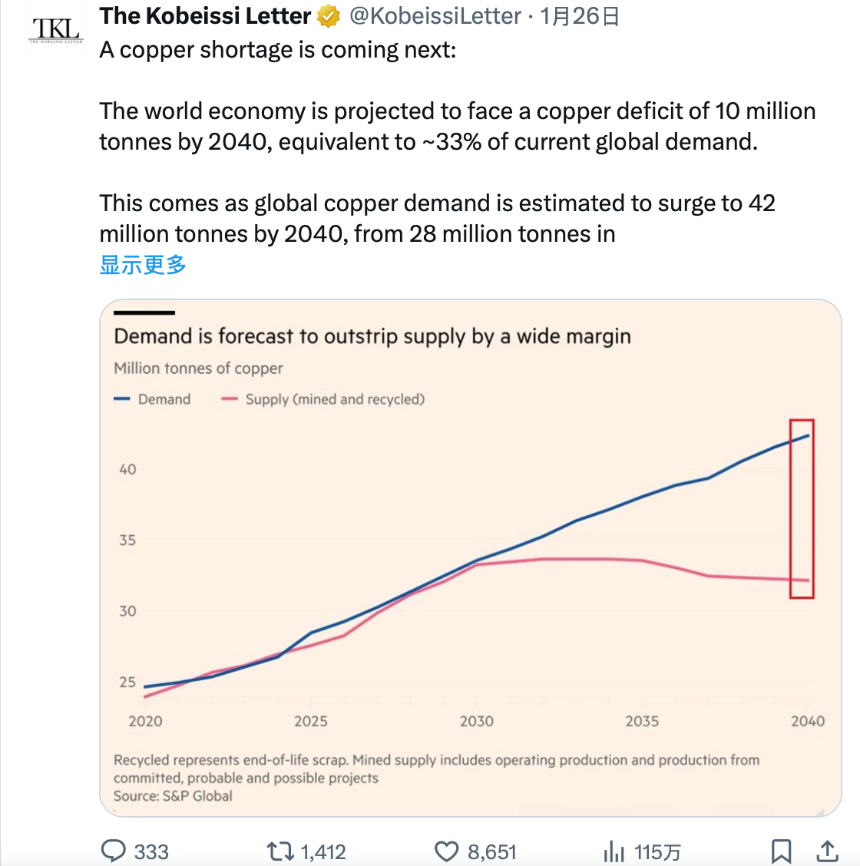This screenshot has width=860, height=866.
Task: Click the red-boxed 2040 deficit highlight
Action: [800, 510]
